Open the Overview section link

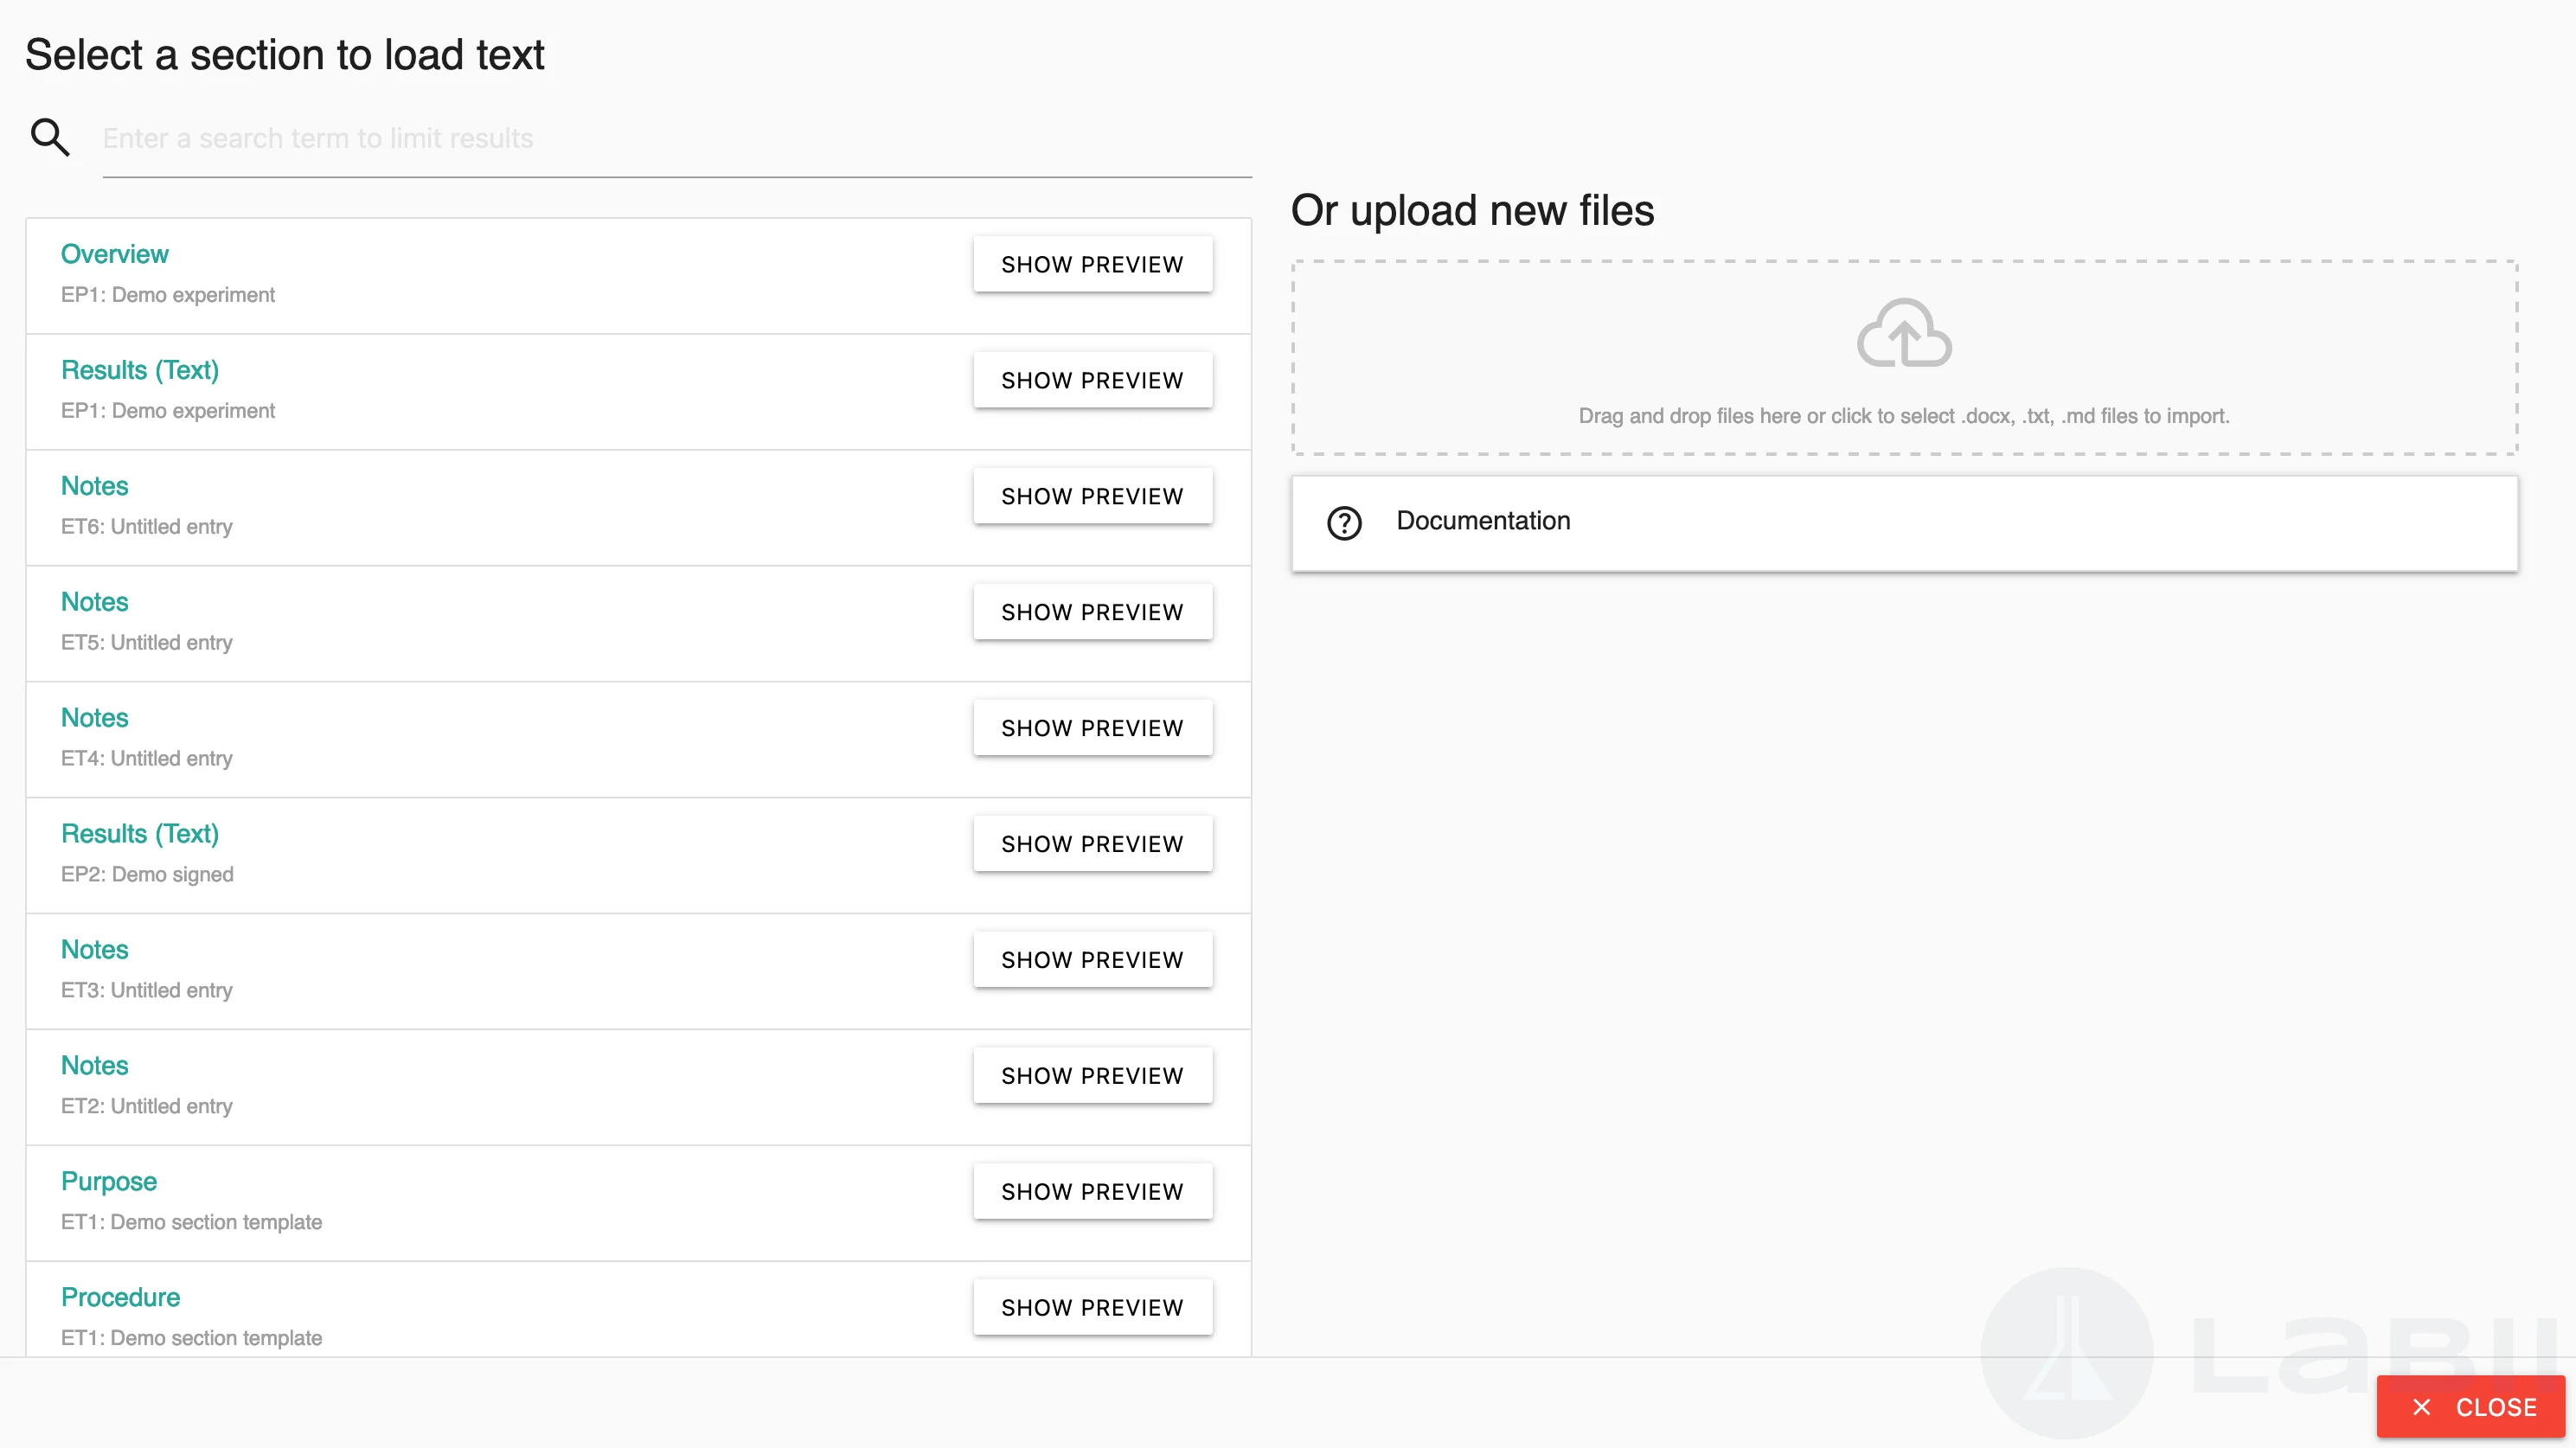(114, 254)
